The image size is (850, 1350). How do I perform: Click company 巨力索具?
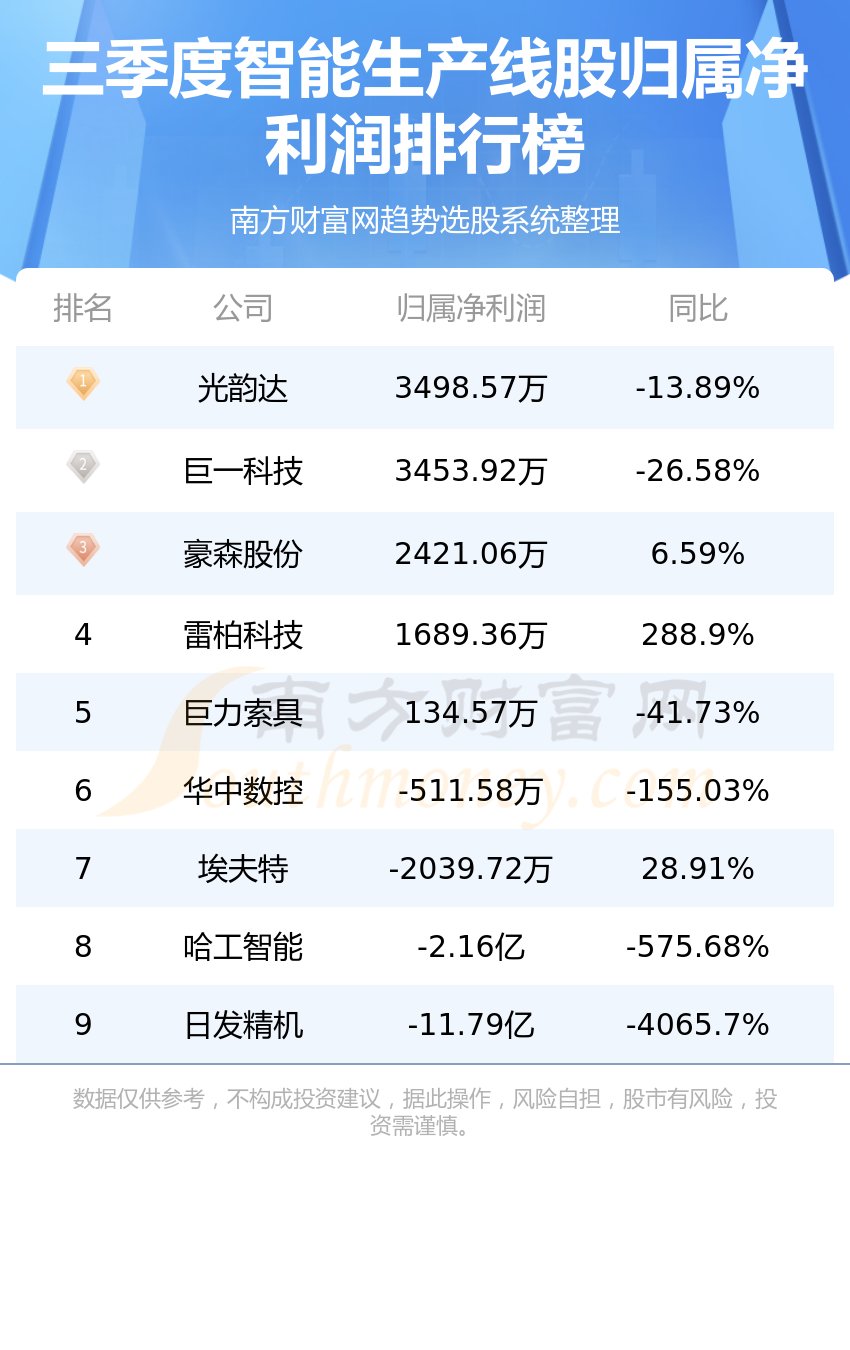point(243,713)
